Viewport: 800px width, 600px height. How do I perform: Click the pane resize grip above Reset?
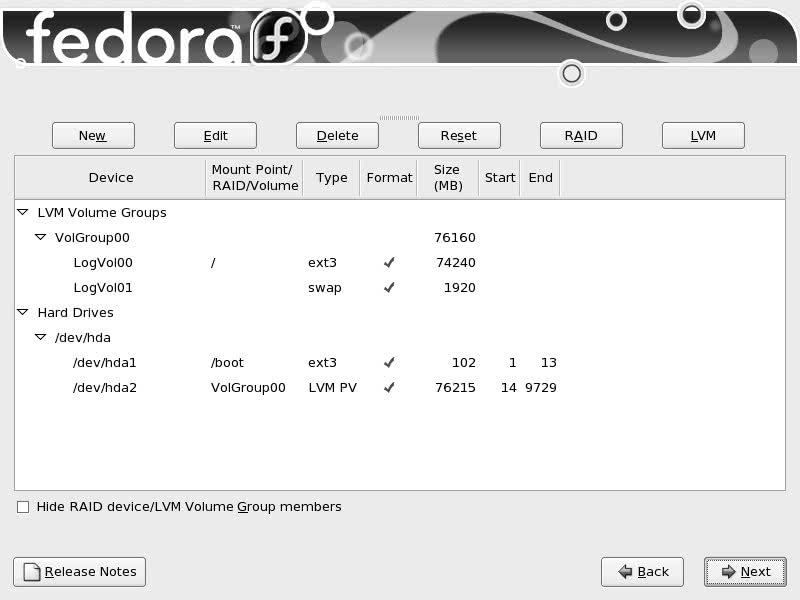point(399,118)
